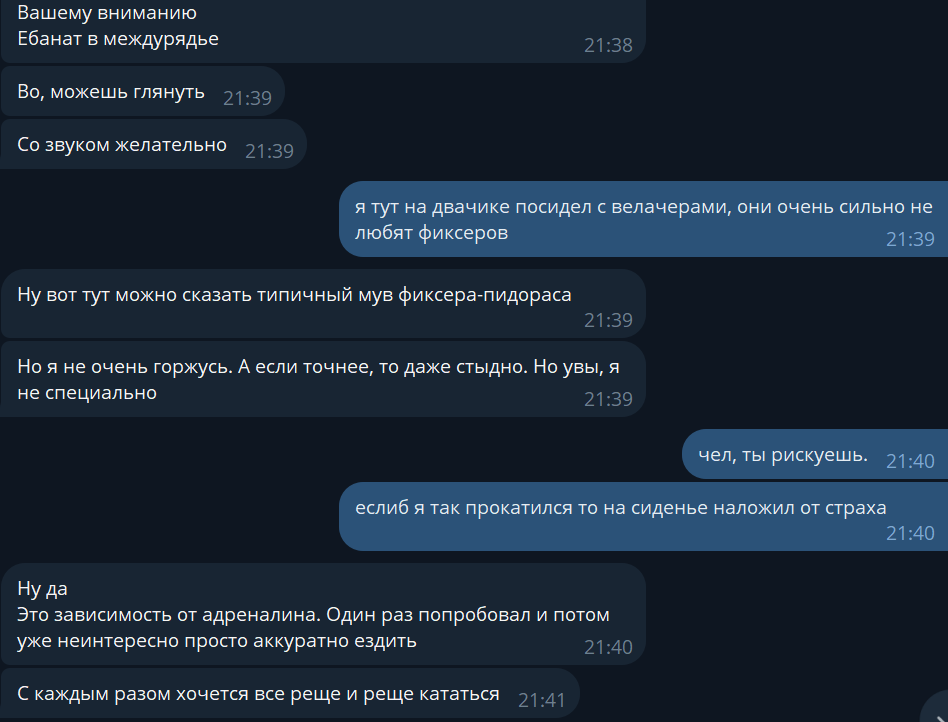
Task: Click the 21:39 timestamp beside 'Во, можешь глянуть'
Action: tap(247, 98)
